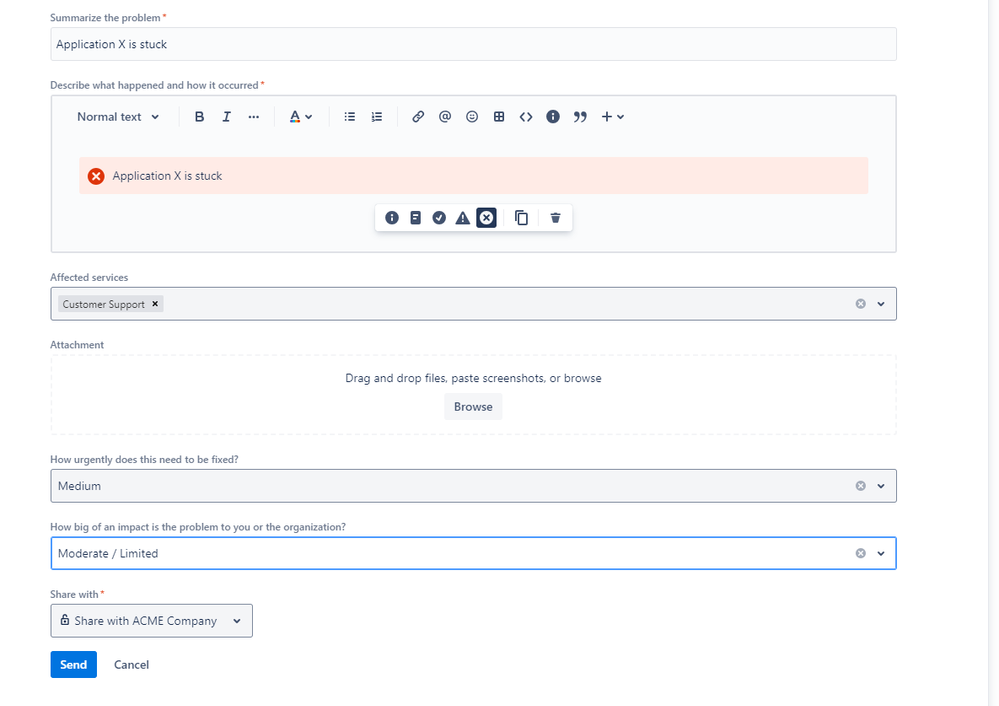Open the insert plus menu
The width and height of the screenshot is (999, 706).
coord(612,117)
